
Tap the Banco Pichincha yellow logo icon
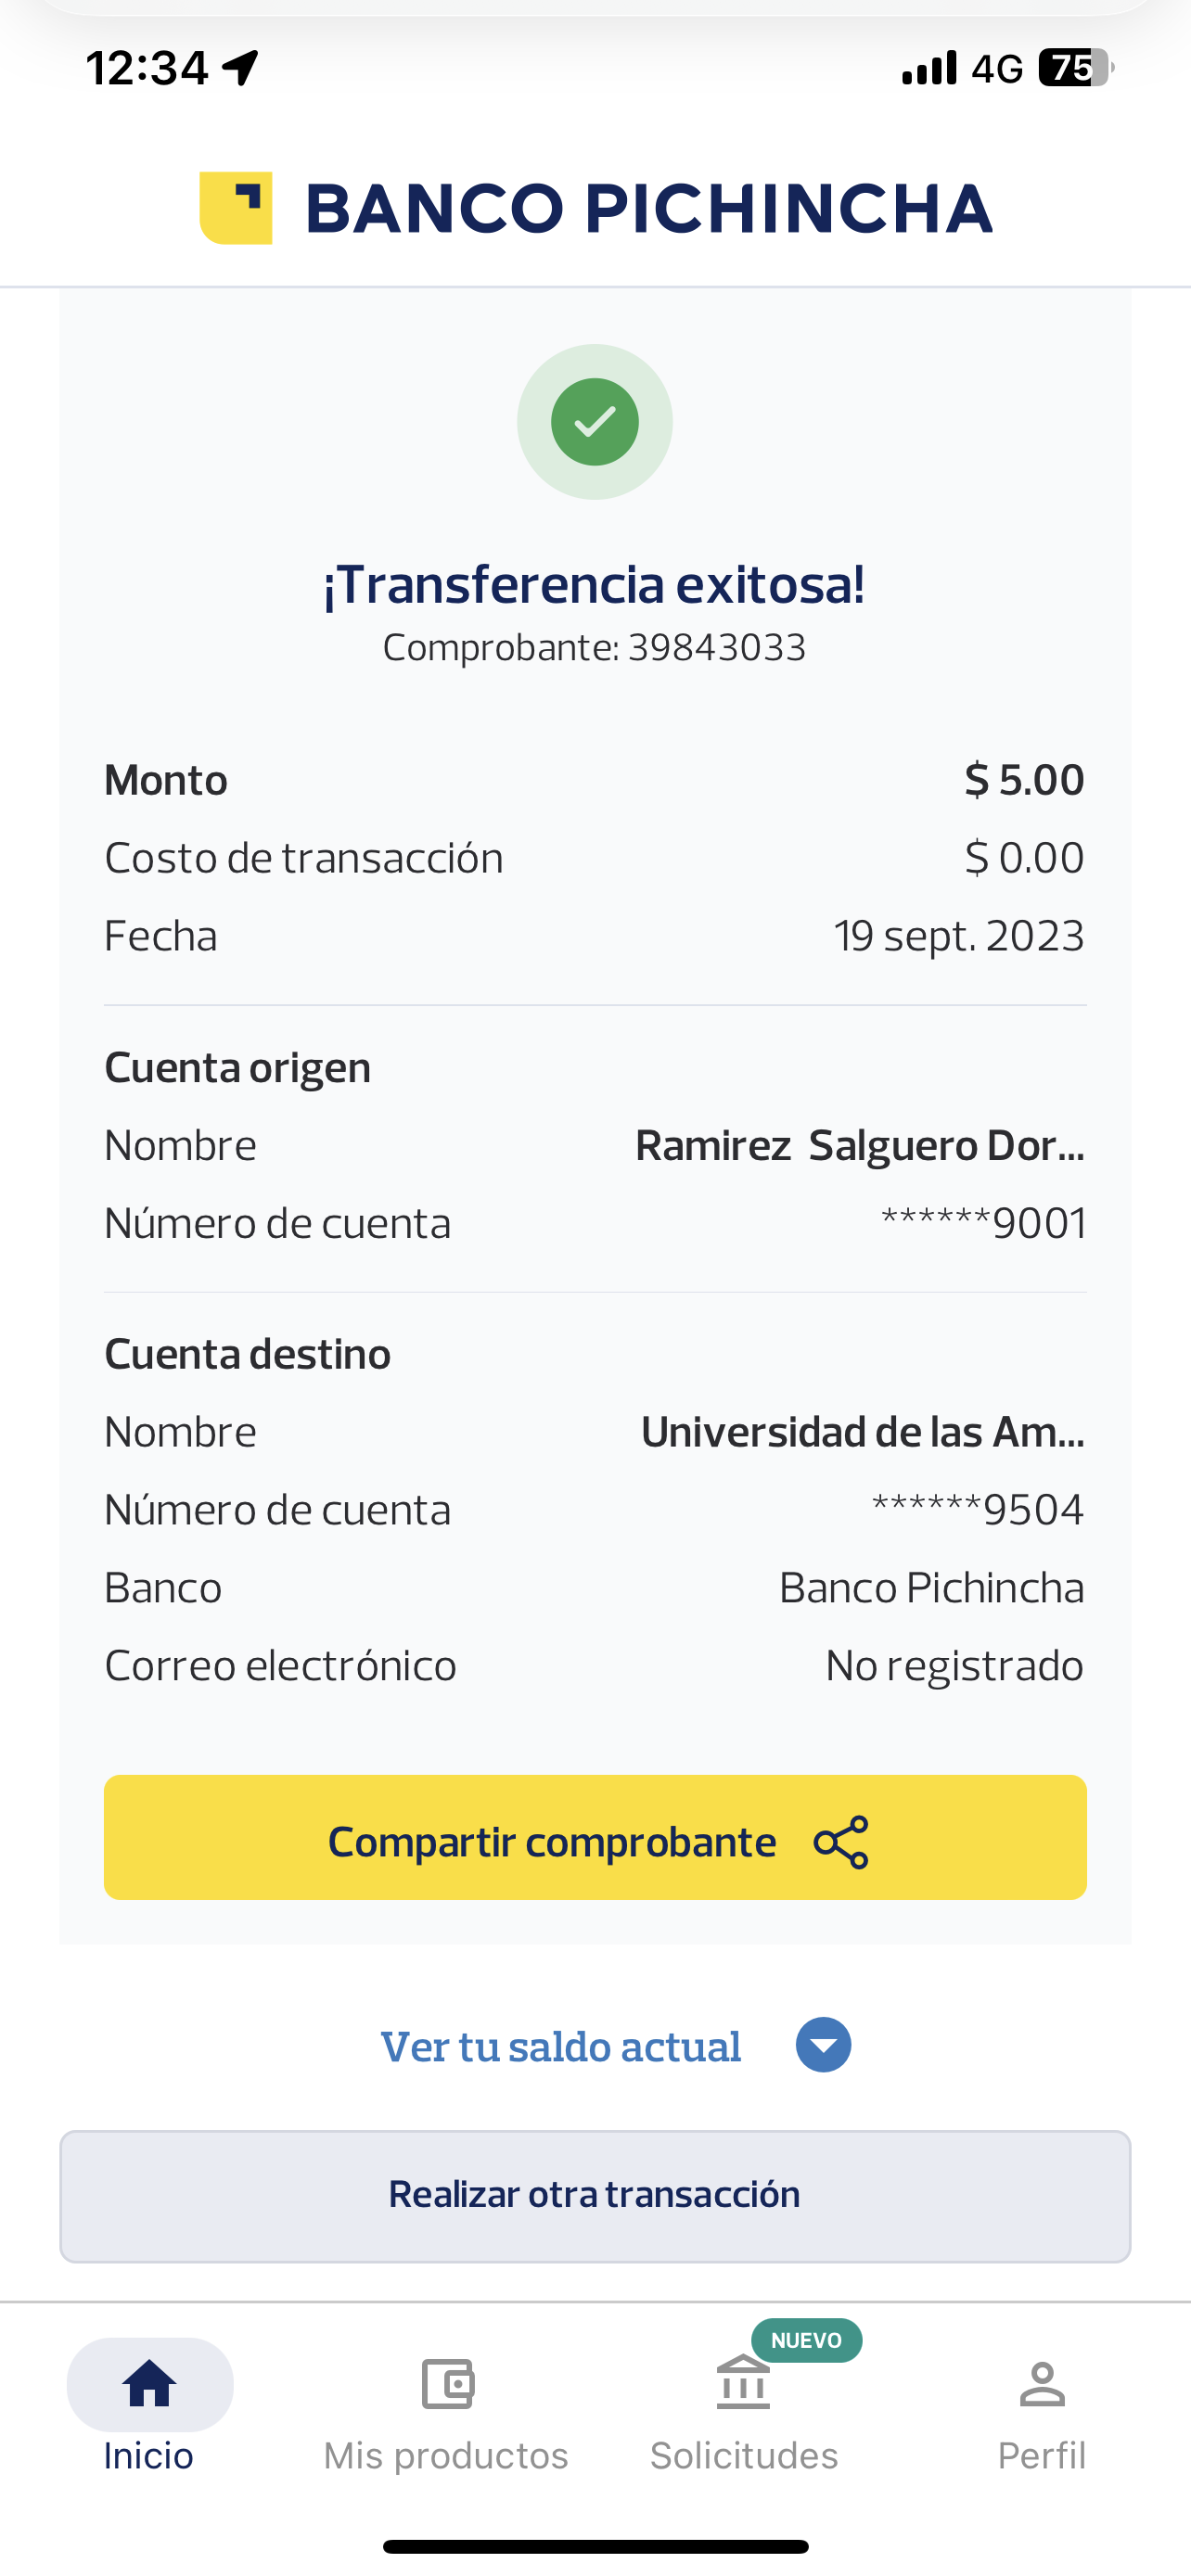(236, 208)
